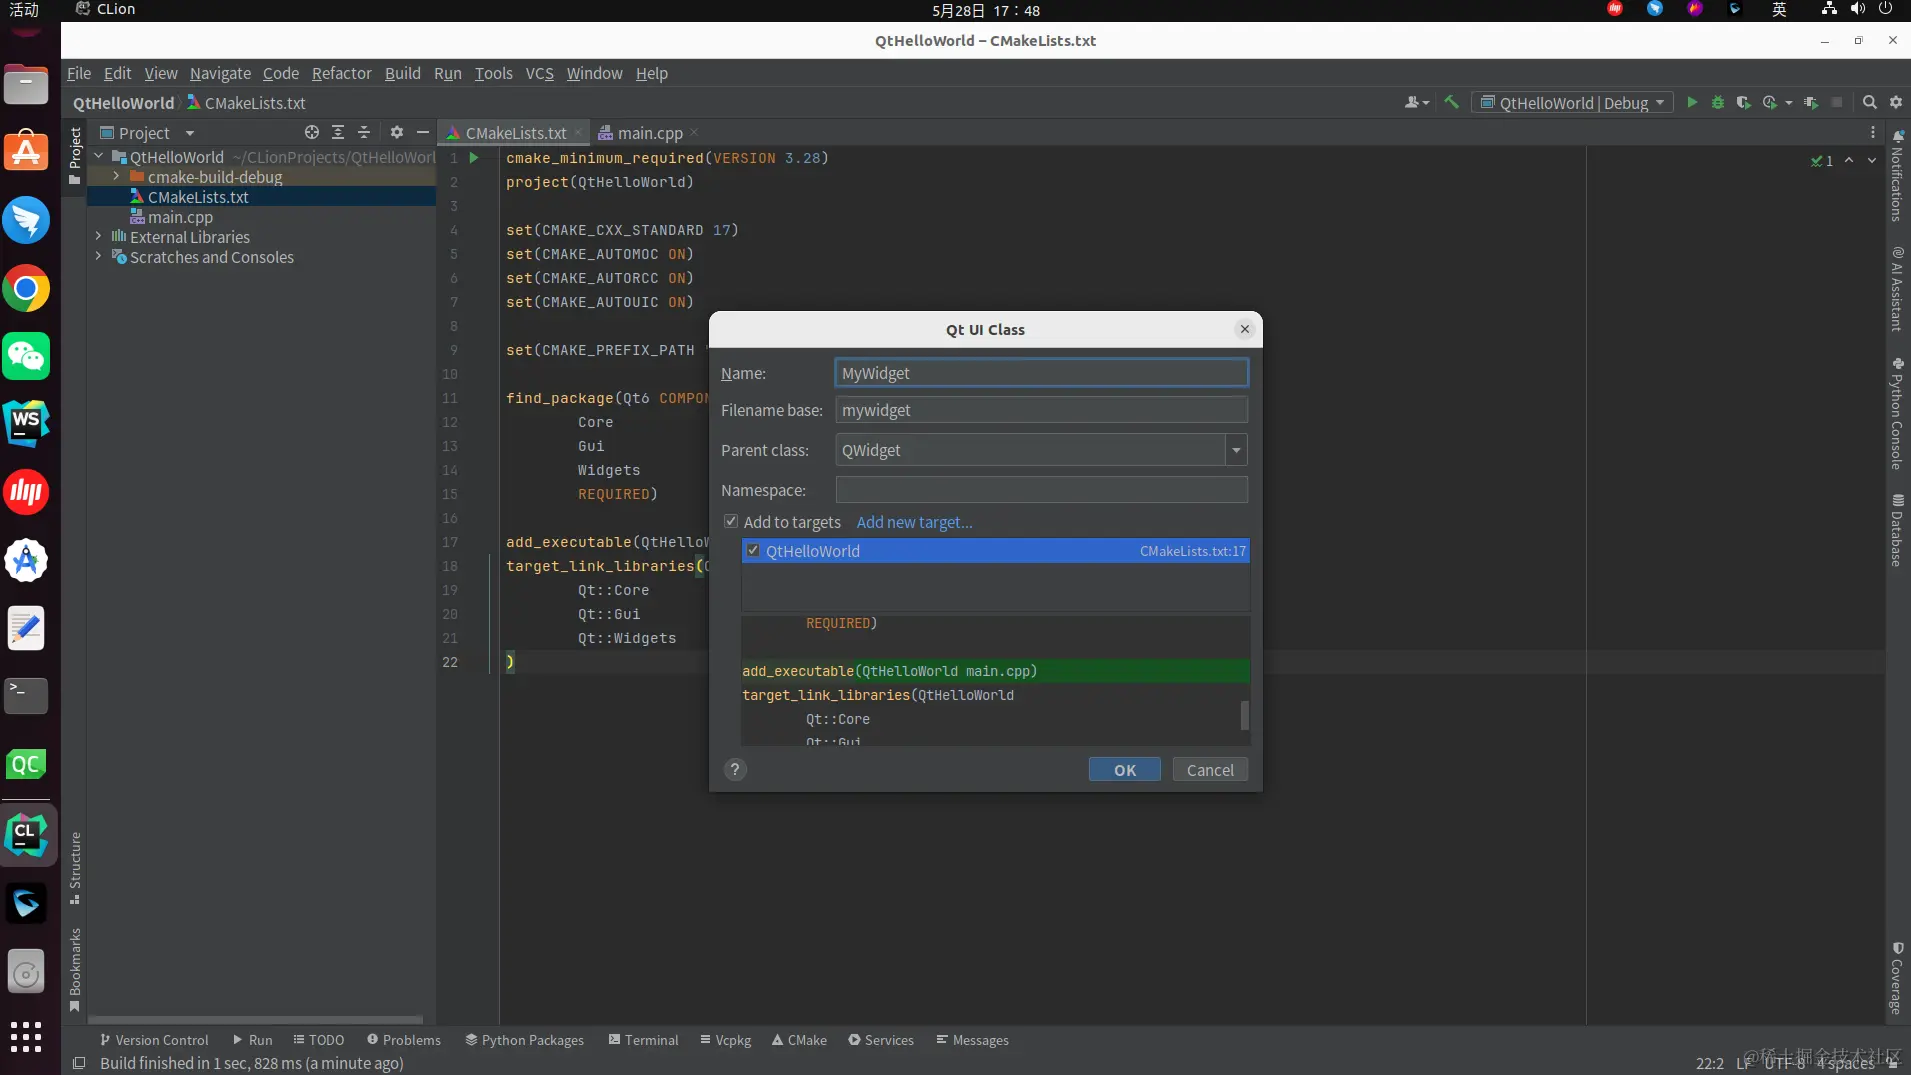Click the Add new target link

(x=914, y=523)
